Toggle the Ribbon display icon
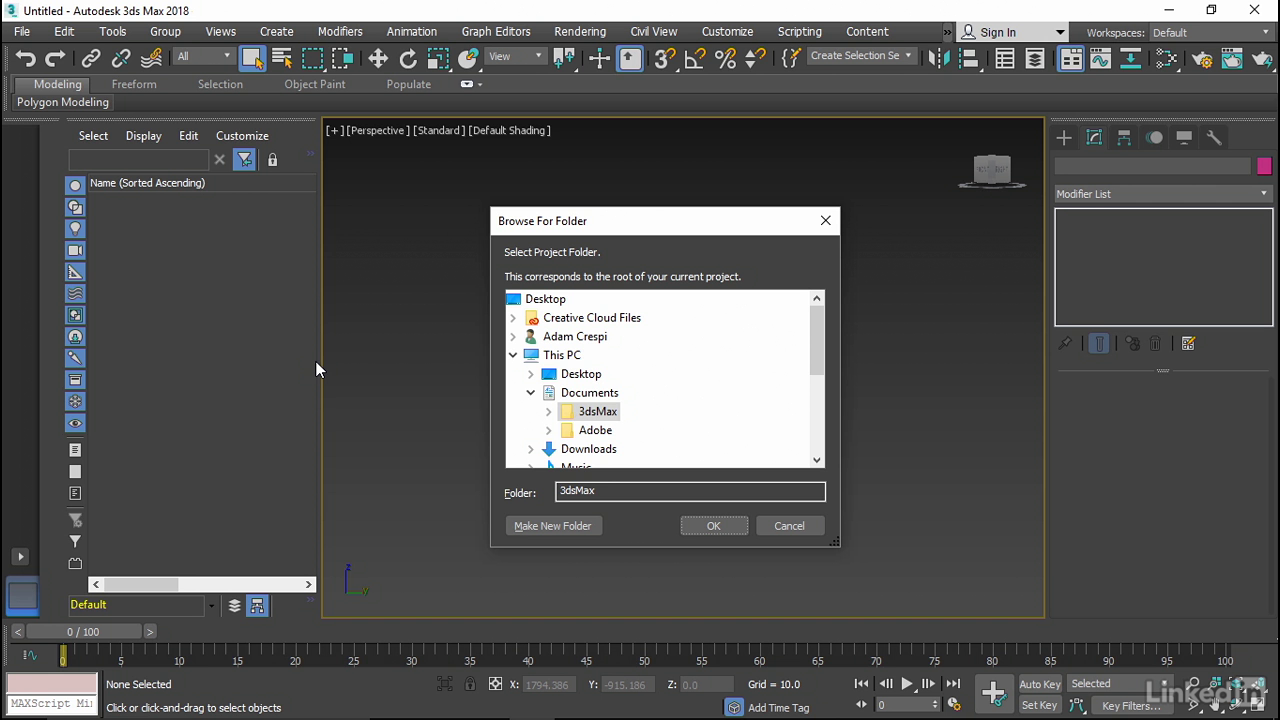 tap(1071, 59)
